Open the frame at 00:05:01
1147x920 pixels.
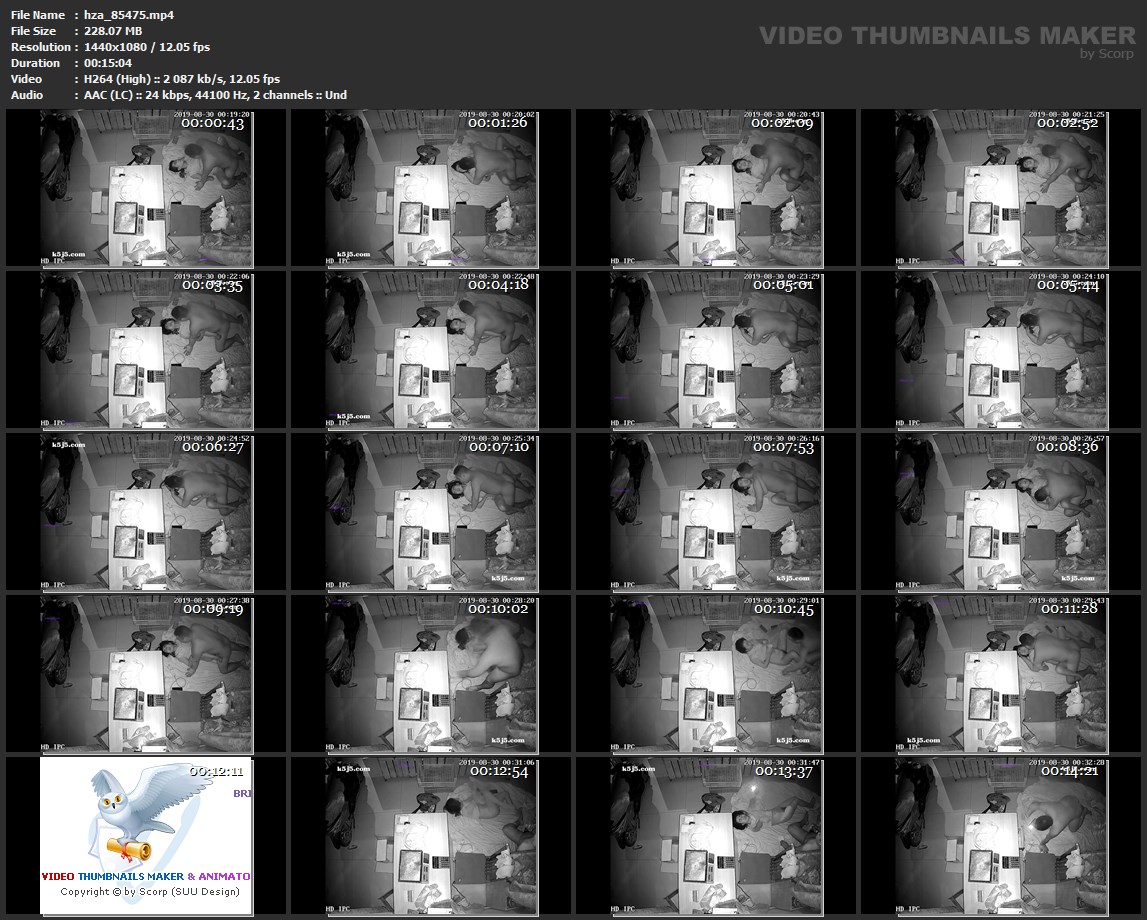tap(716, 350)
